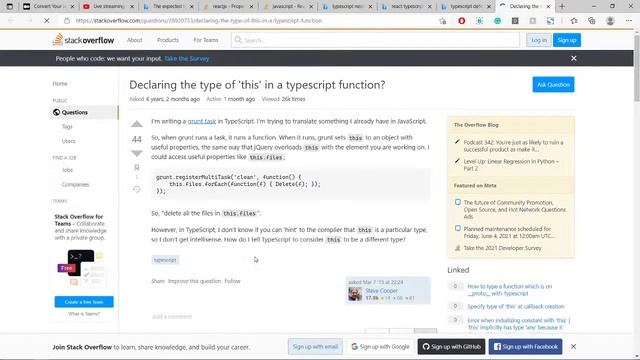Screen dimensions: 640x360
Task: Open For Teams menu
Action: pyautogui.click(x=206, y=40)
